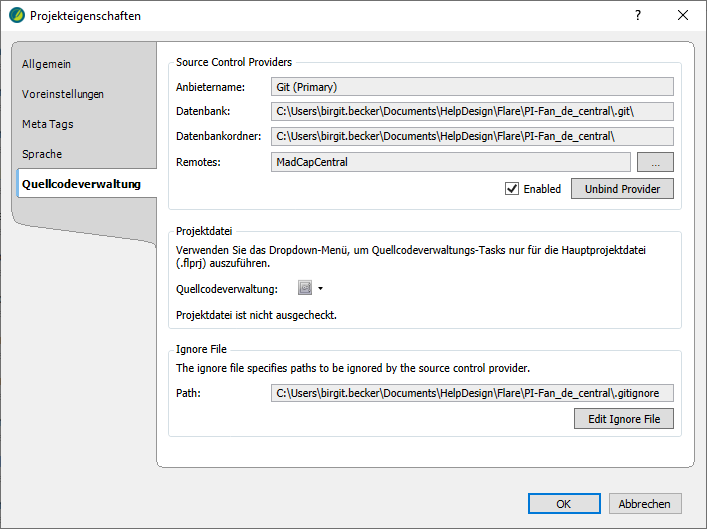Select the Quellcodeverwaltung tab in sidebar
Viewport: 707px width, 529px height.
[x=82, y=184]
